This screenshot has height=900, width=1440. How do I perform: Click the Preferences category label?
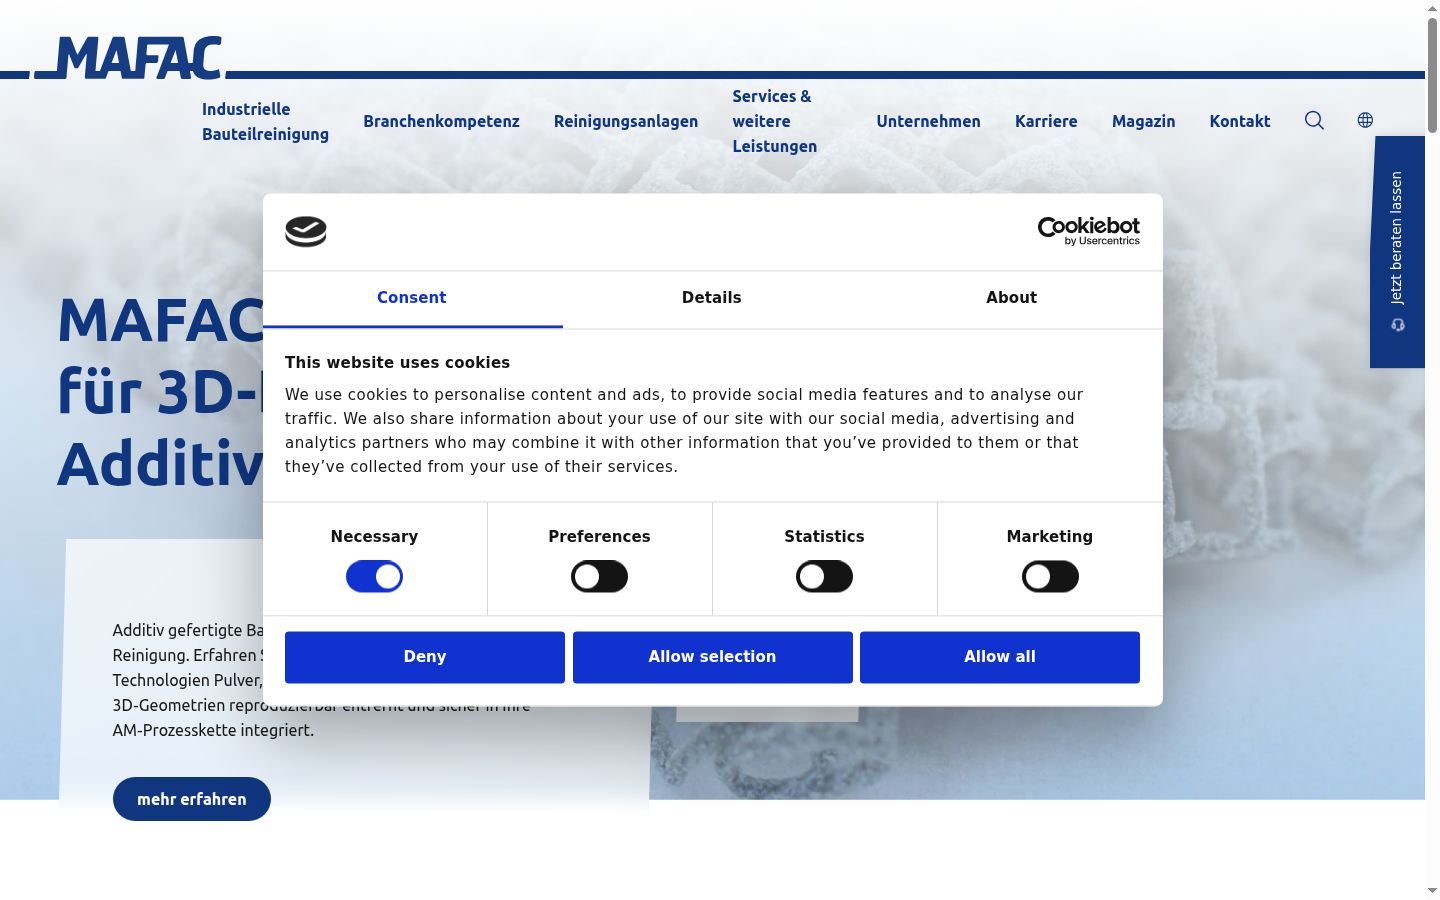(x=599, y=537)
